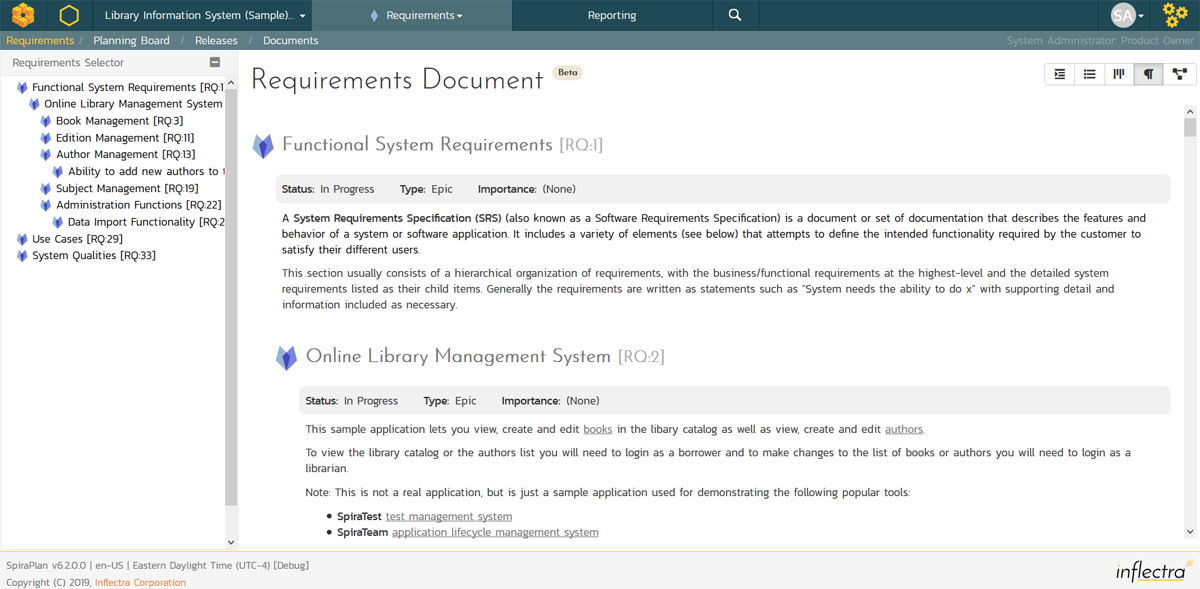Select Administration Functions [RQ:22] in tree

coord(138,205)
